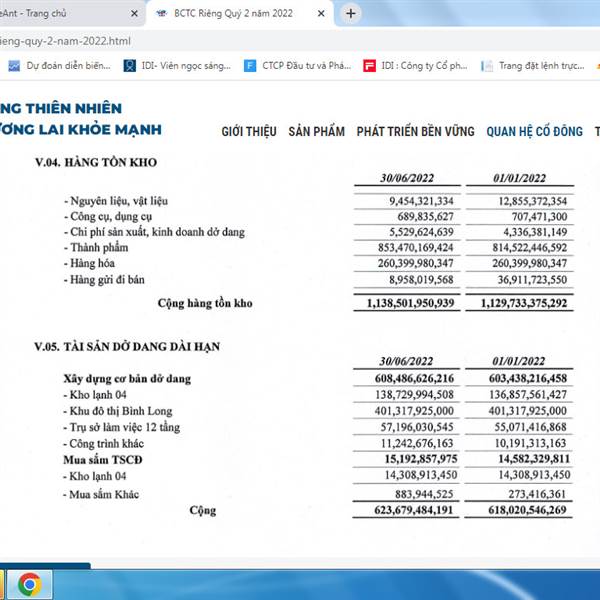Select value 608,486,626,216
The height and width of the screenshot is (600, 600).
tap(414, 378)
